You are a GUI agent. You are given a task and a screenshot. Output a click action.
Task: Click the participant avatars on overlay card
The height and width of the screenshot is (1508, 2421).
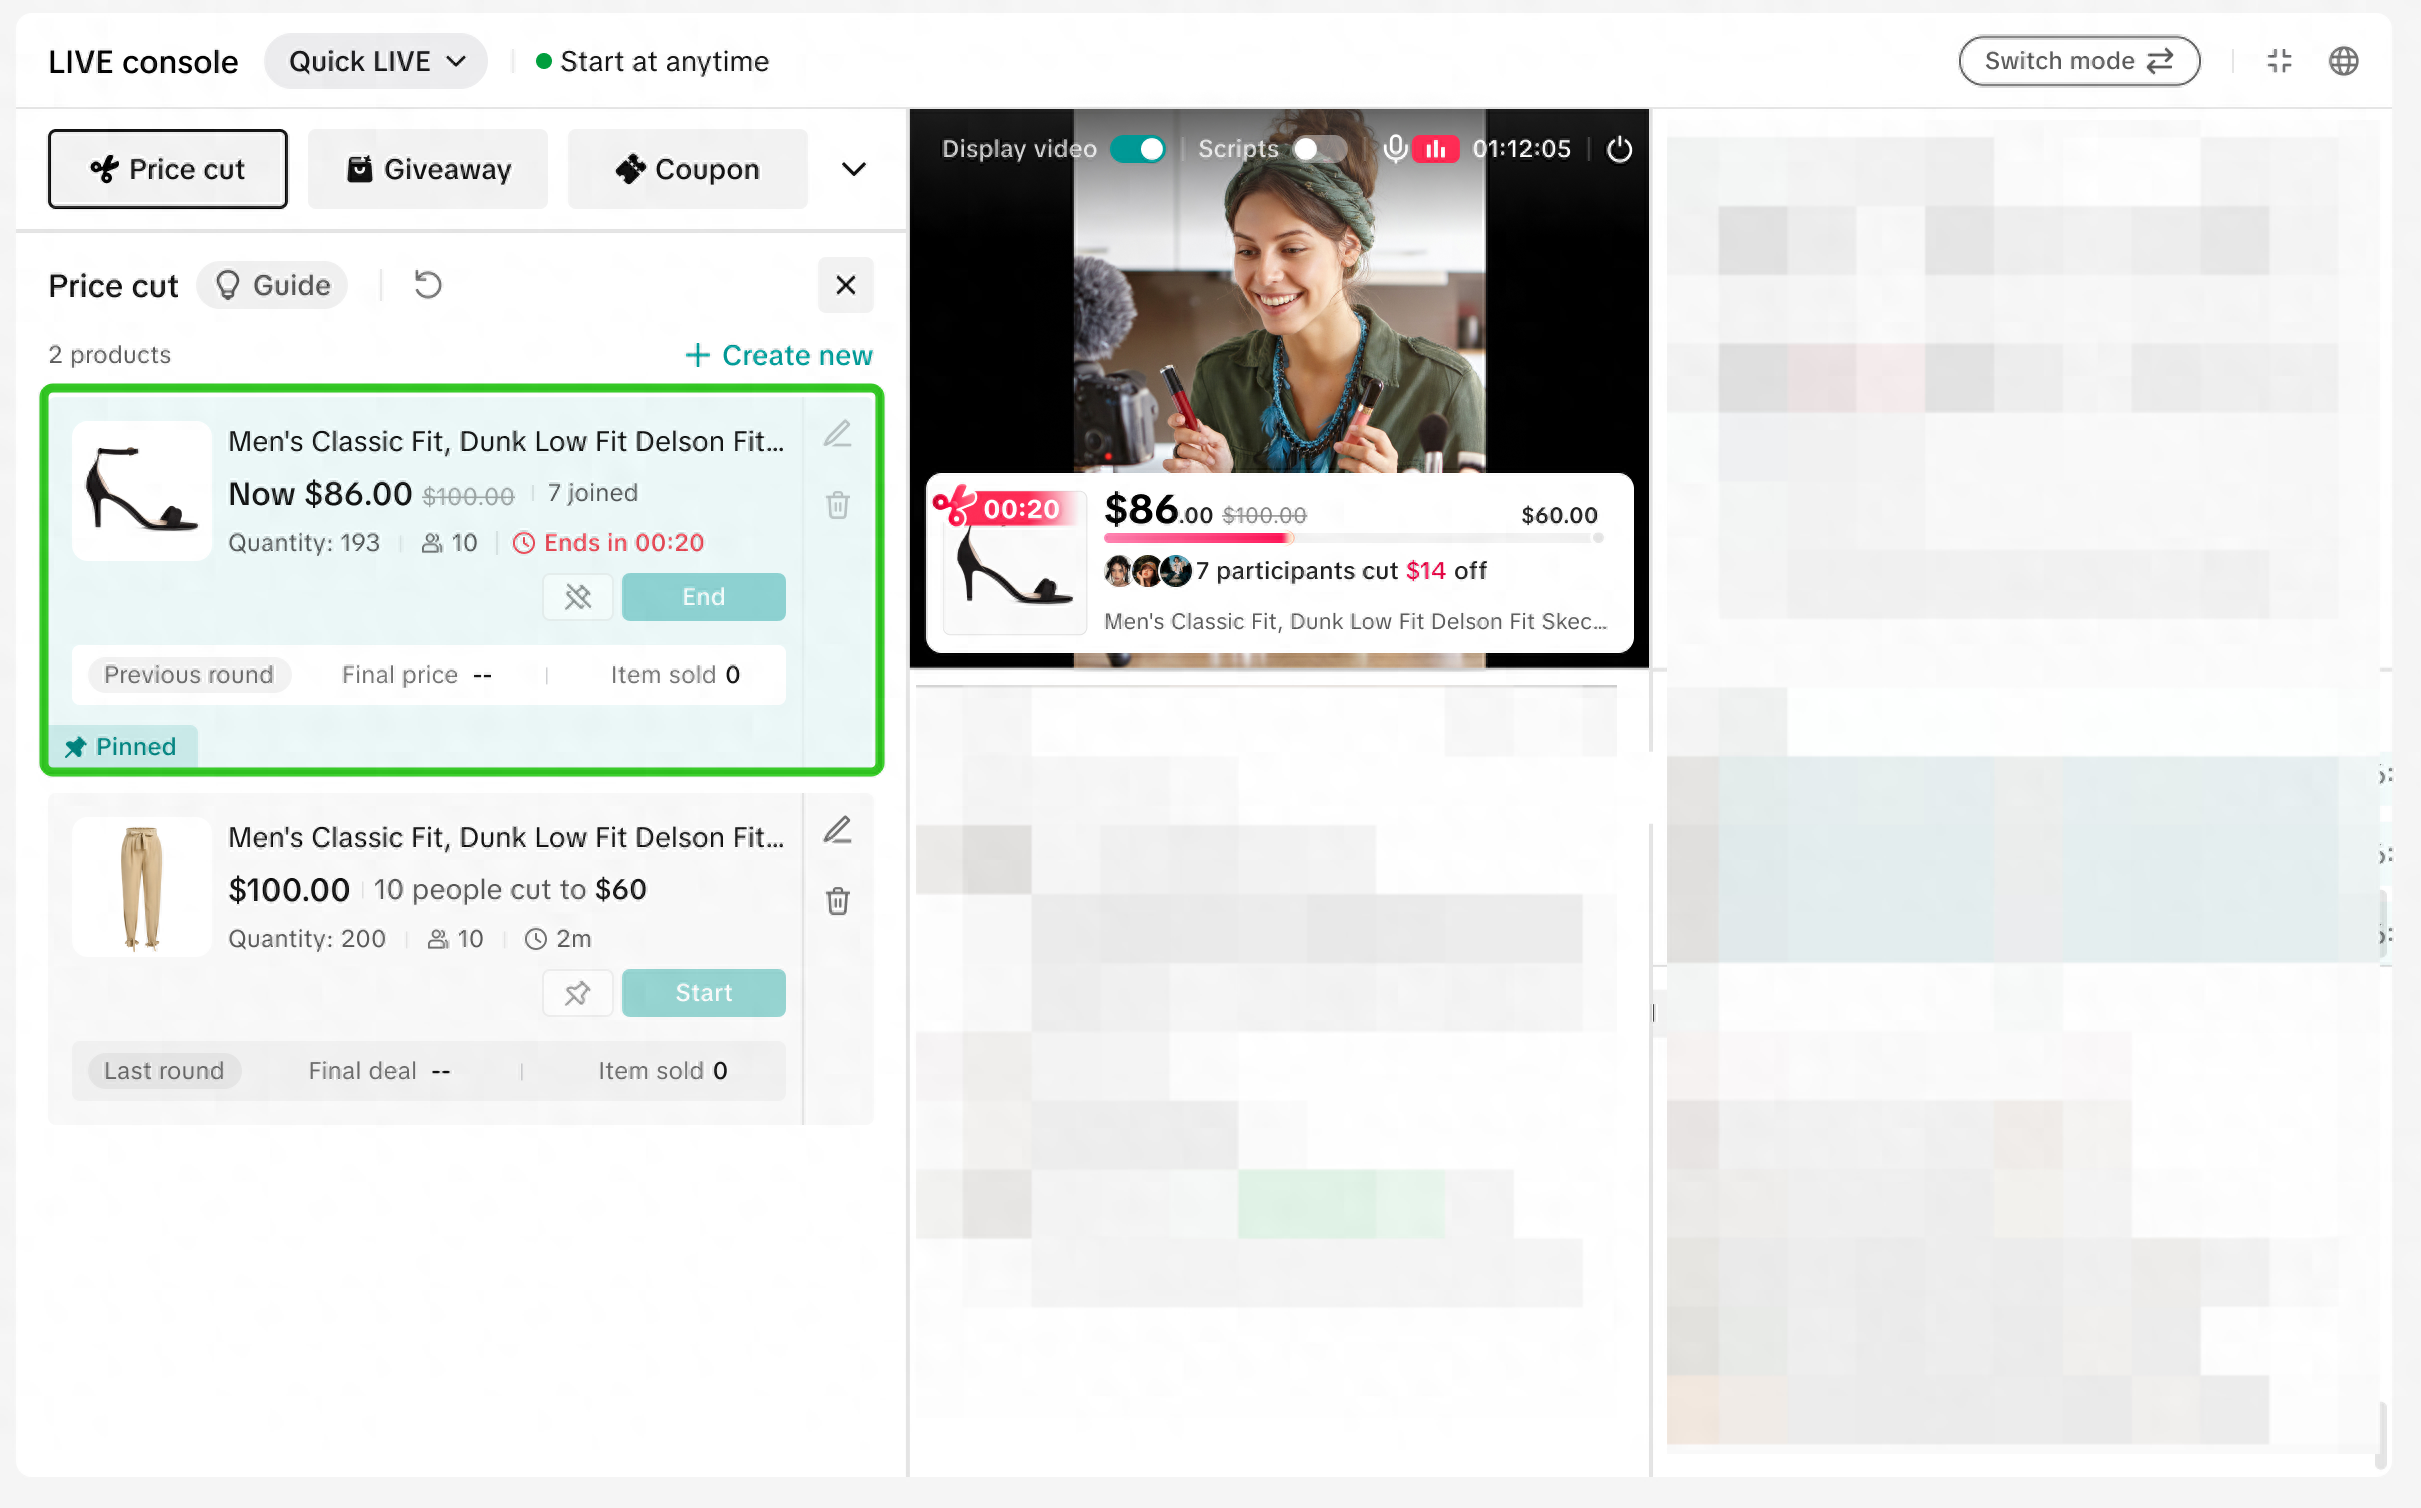point(1147,571)
